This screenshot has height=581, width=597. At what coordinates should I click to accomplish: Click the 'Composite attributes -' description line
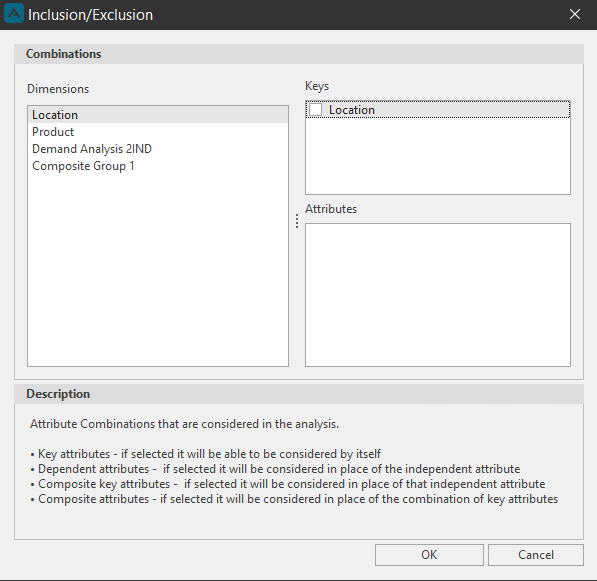294,499
